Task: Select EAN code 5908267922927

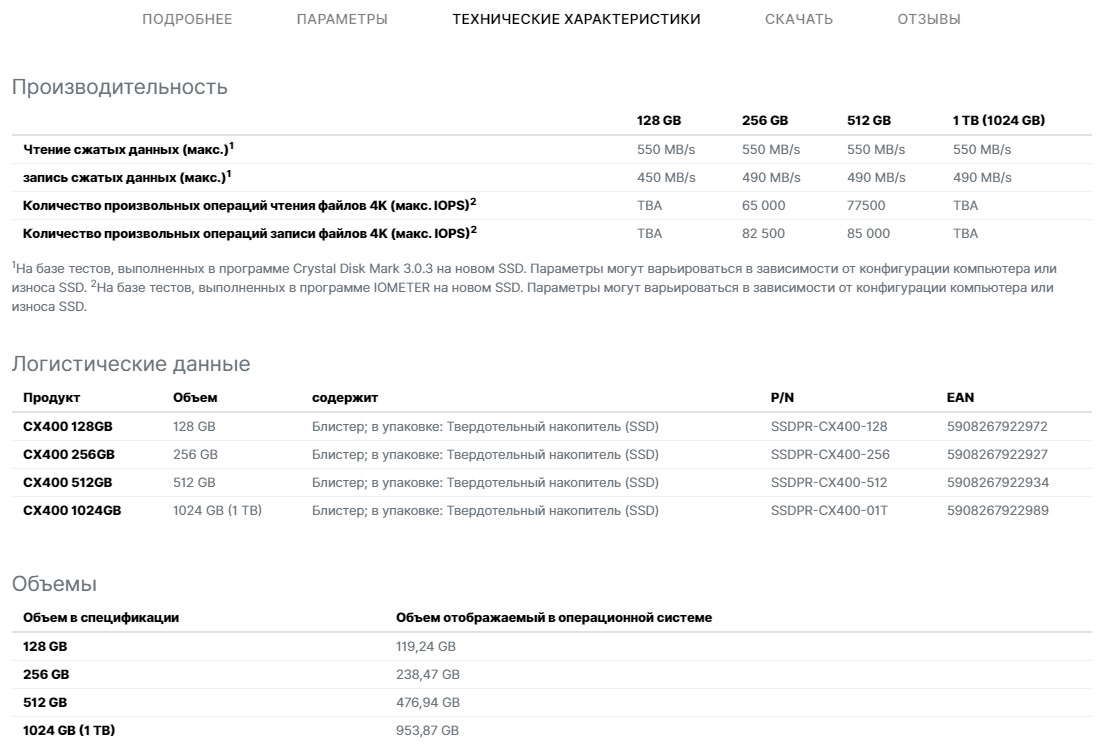Action: 997,455
